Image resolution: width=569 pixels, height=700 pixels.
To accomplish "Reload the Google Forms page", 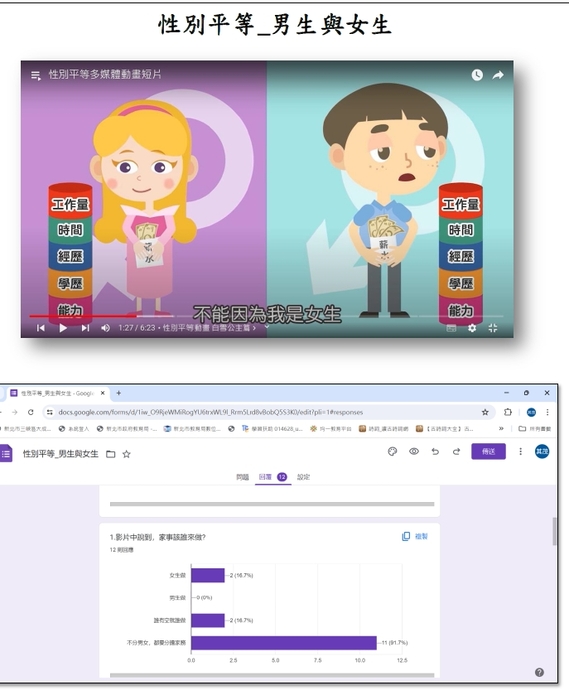I will pos(30,412).
